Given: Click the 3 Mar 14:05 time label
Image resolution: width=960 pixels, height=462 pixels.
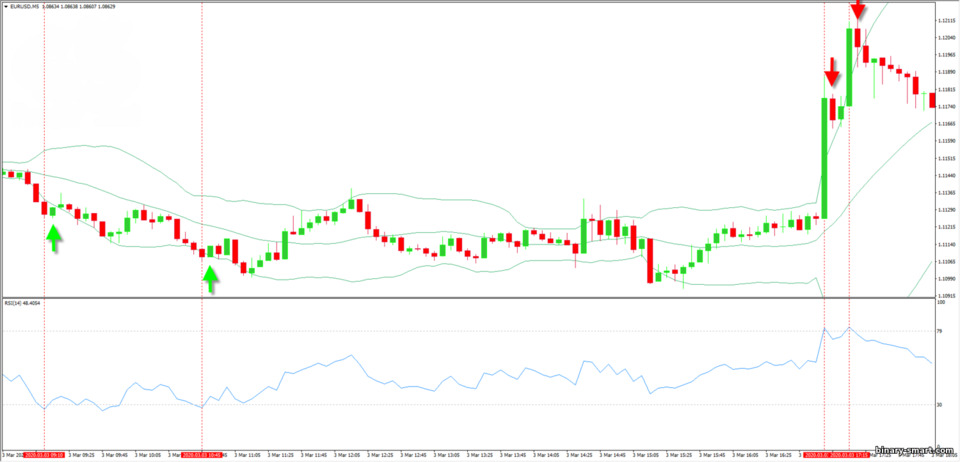Looking at the screenshot, I should (x=547, y=455).
